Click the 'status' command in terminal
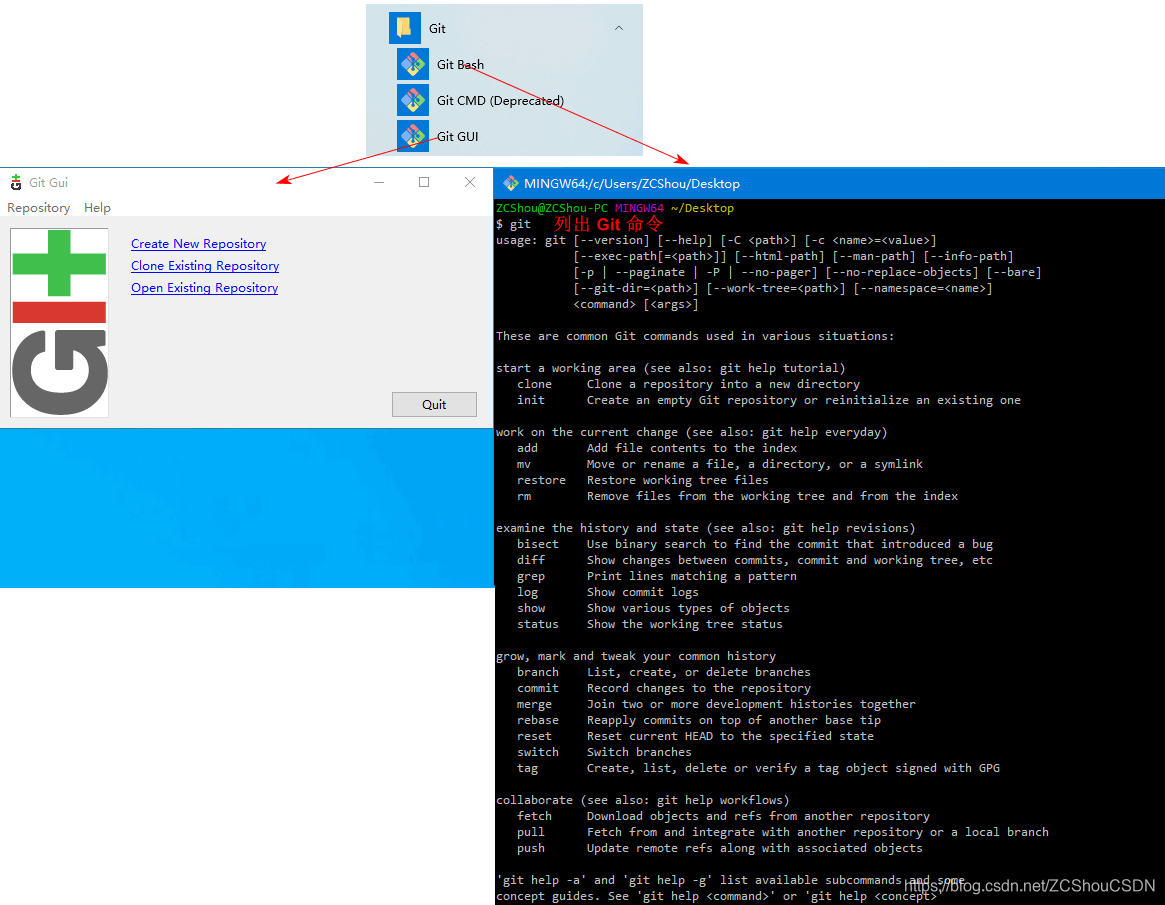Viewport: 1165px width, 905px height. 538,624
